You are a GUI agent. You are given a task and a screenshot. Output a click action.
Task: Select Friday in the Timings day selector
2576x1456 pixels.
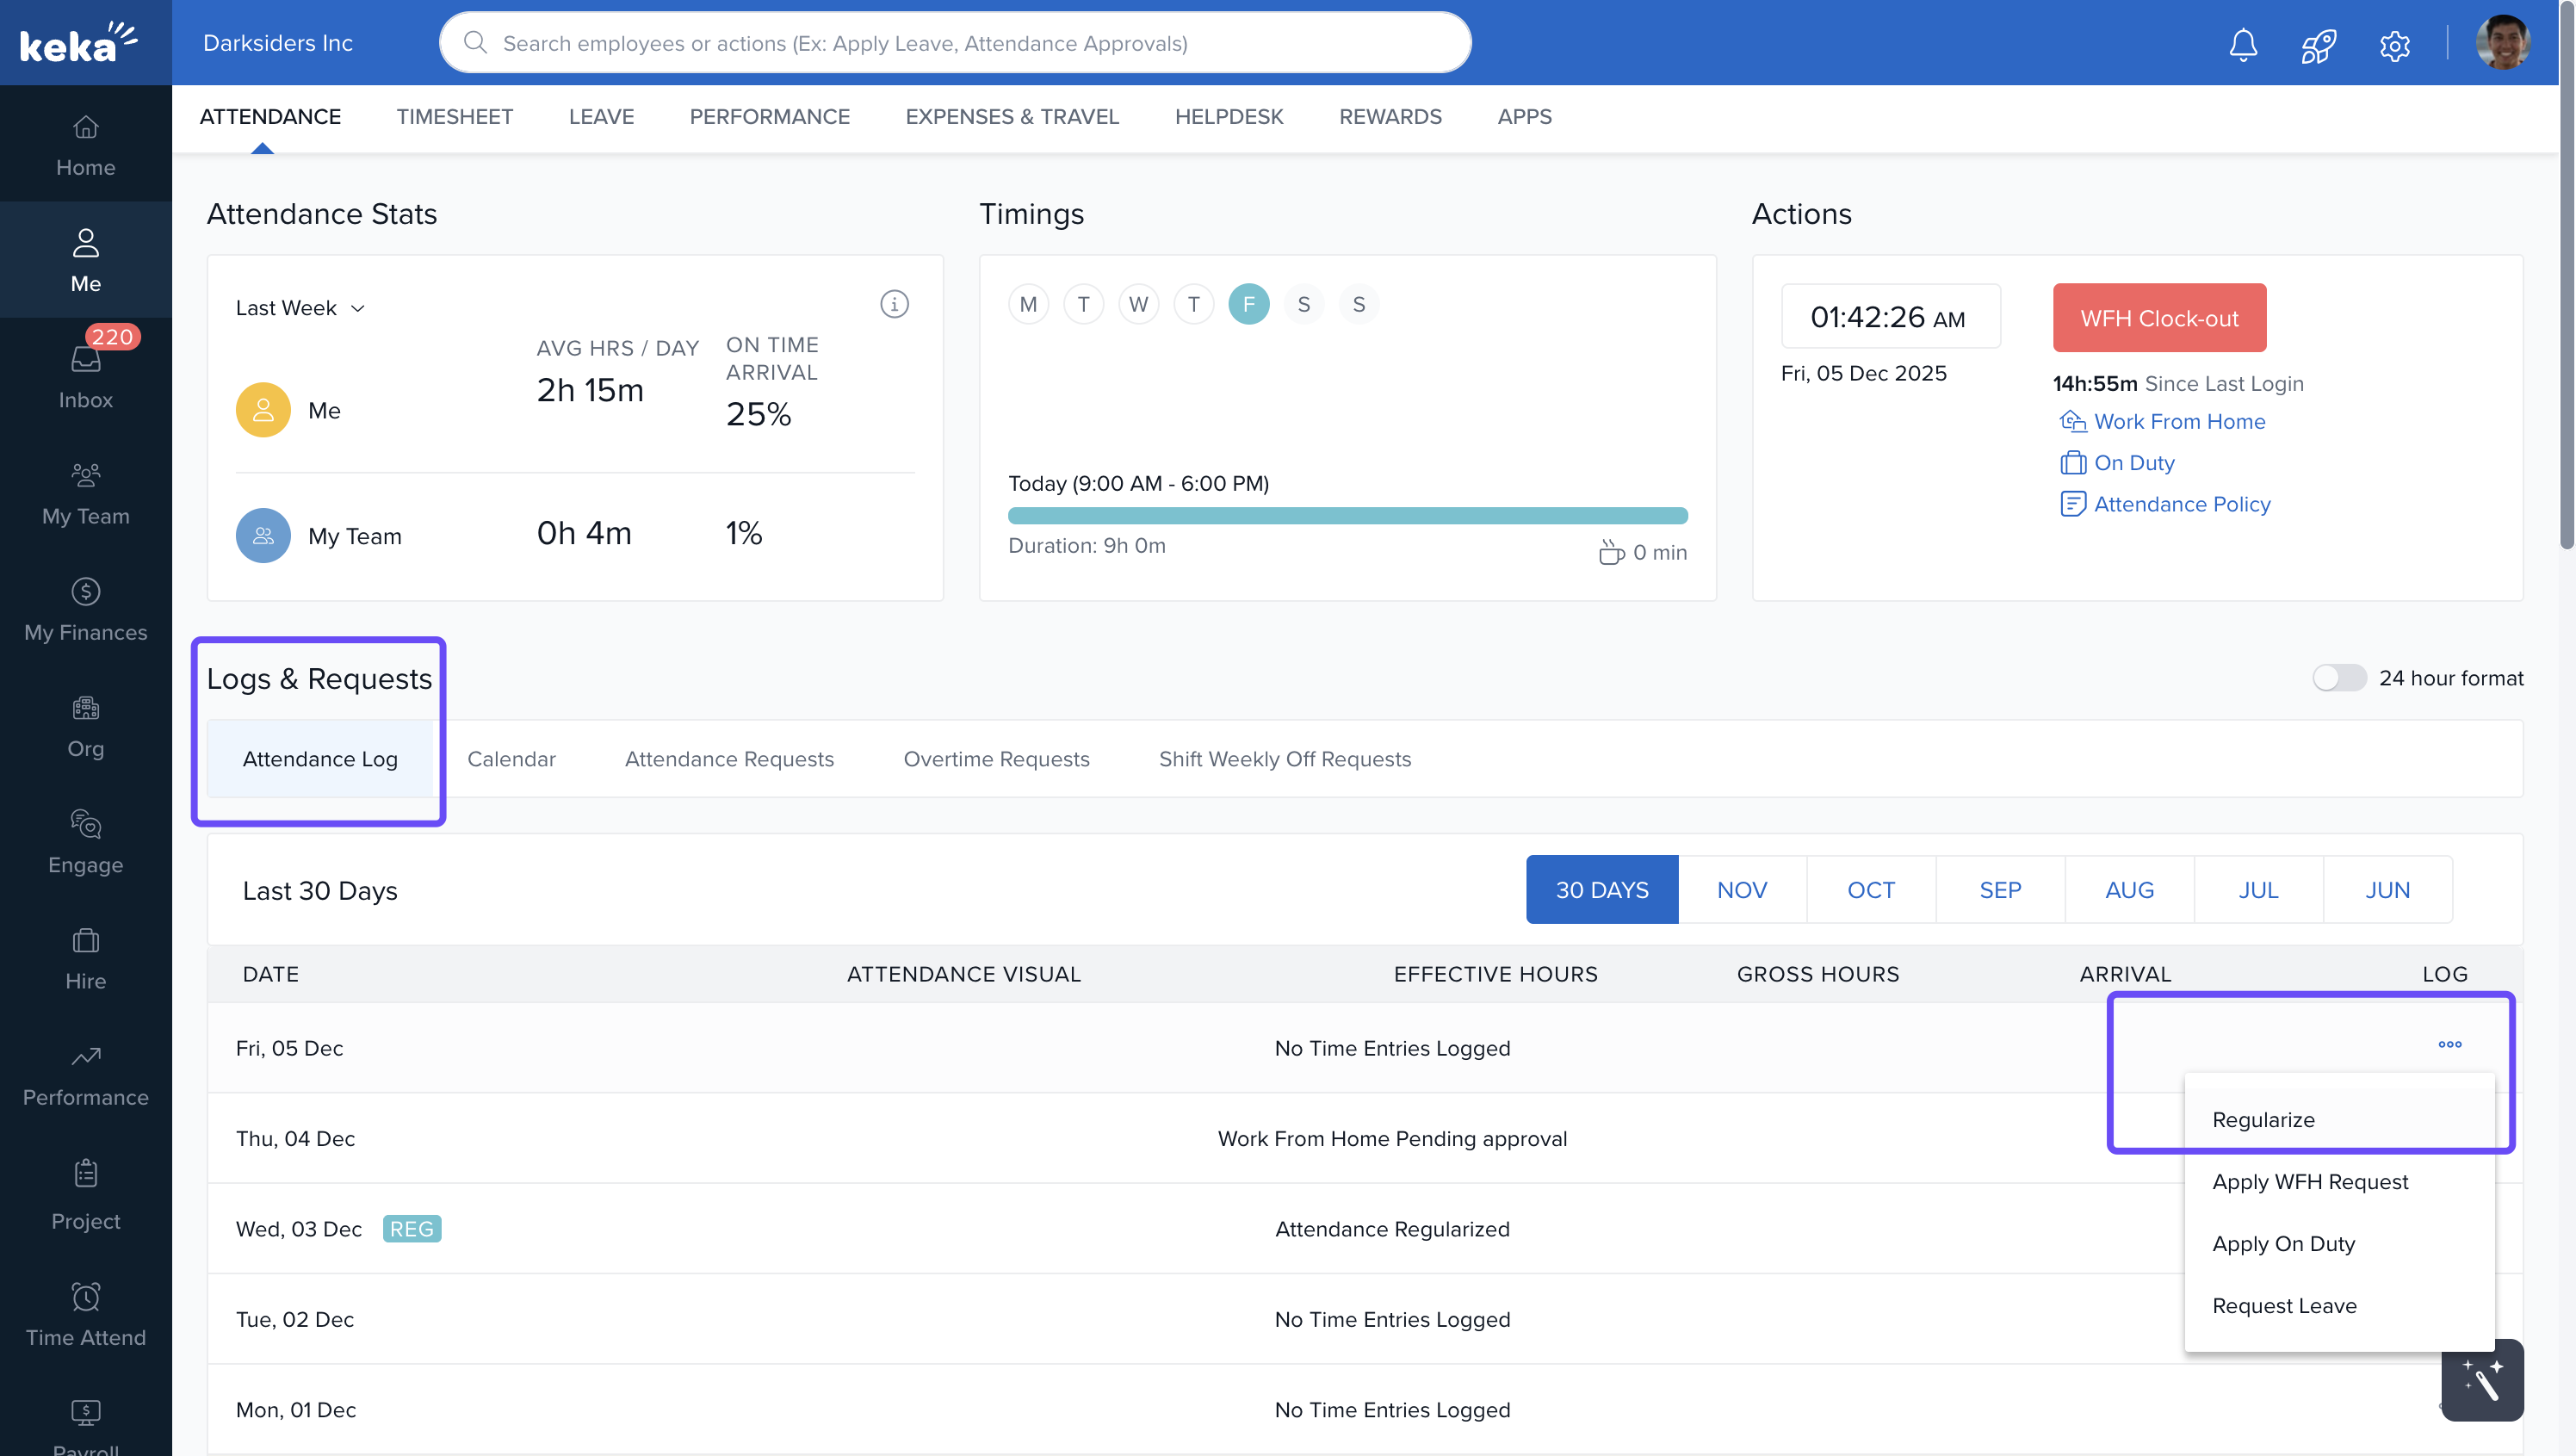pos(1248,304)
